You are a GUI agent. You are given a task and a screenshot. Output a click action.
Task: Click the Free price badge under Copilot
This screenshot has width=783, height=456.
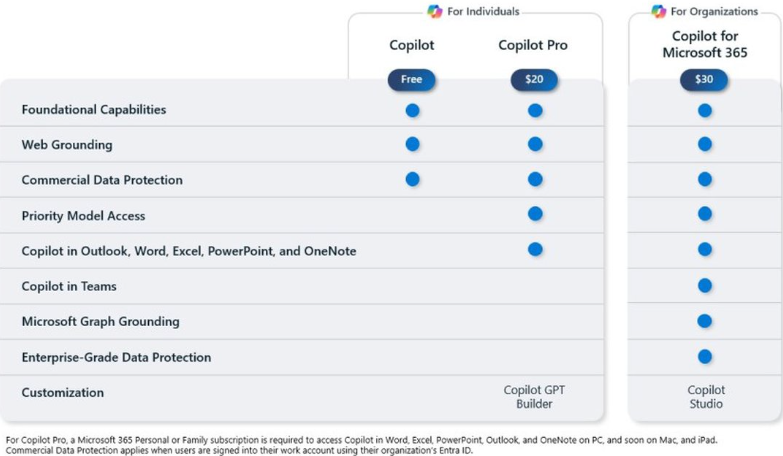coord(412,80)
